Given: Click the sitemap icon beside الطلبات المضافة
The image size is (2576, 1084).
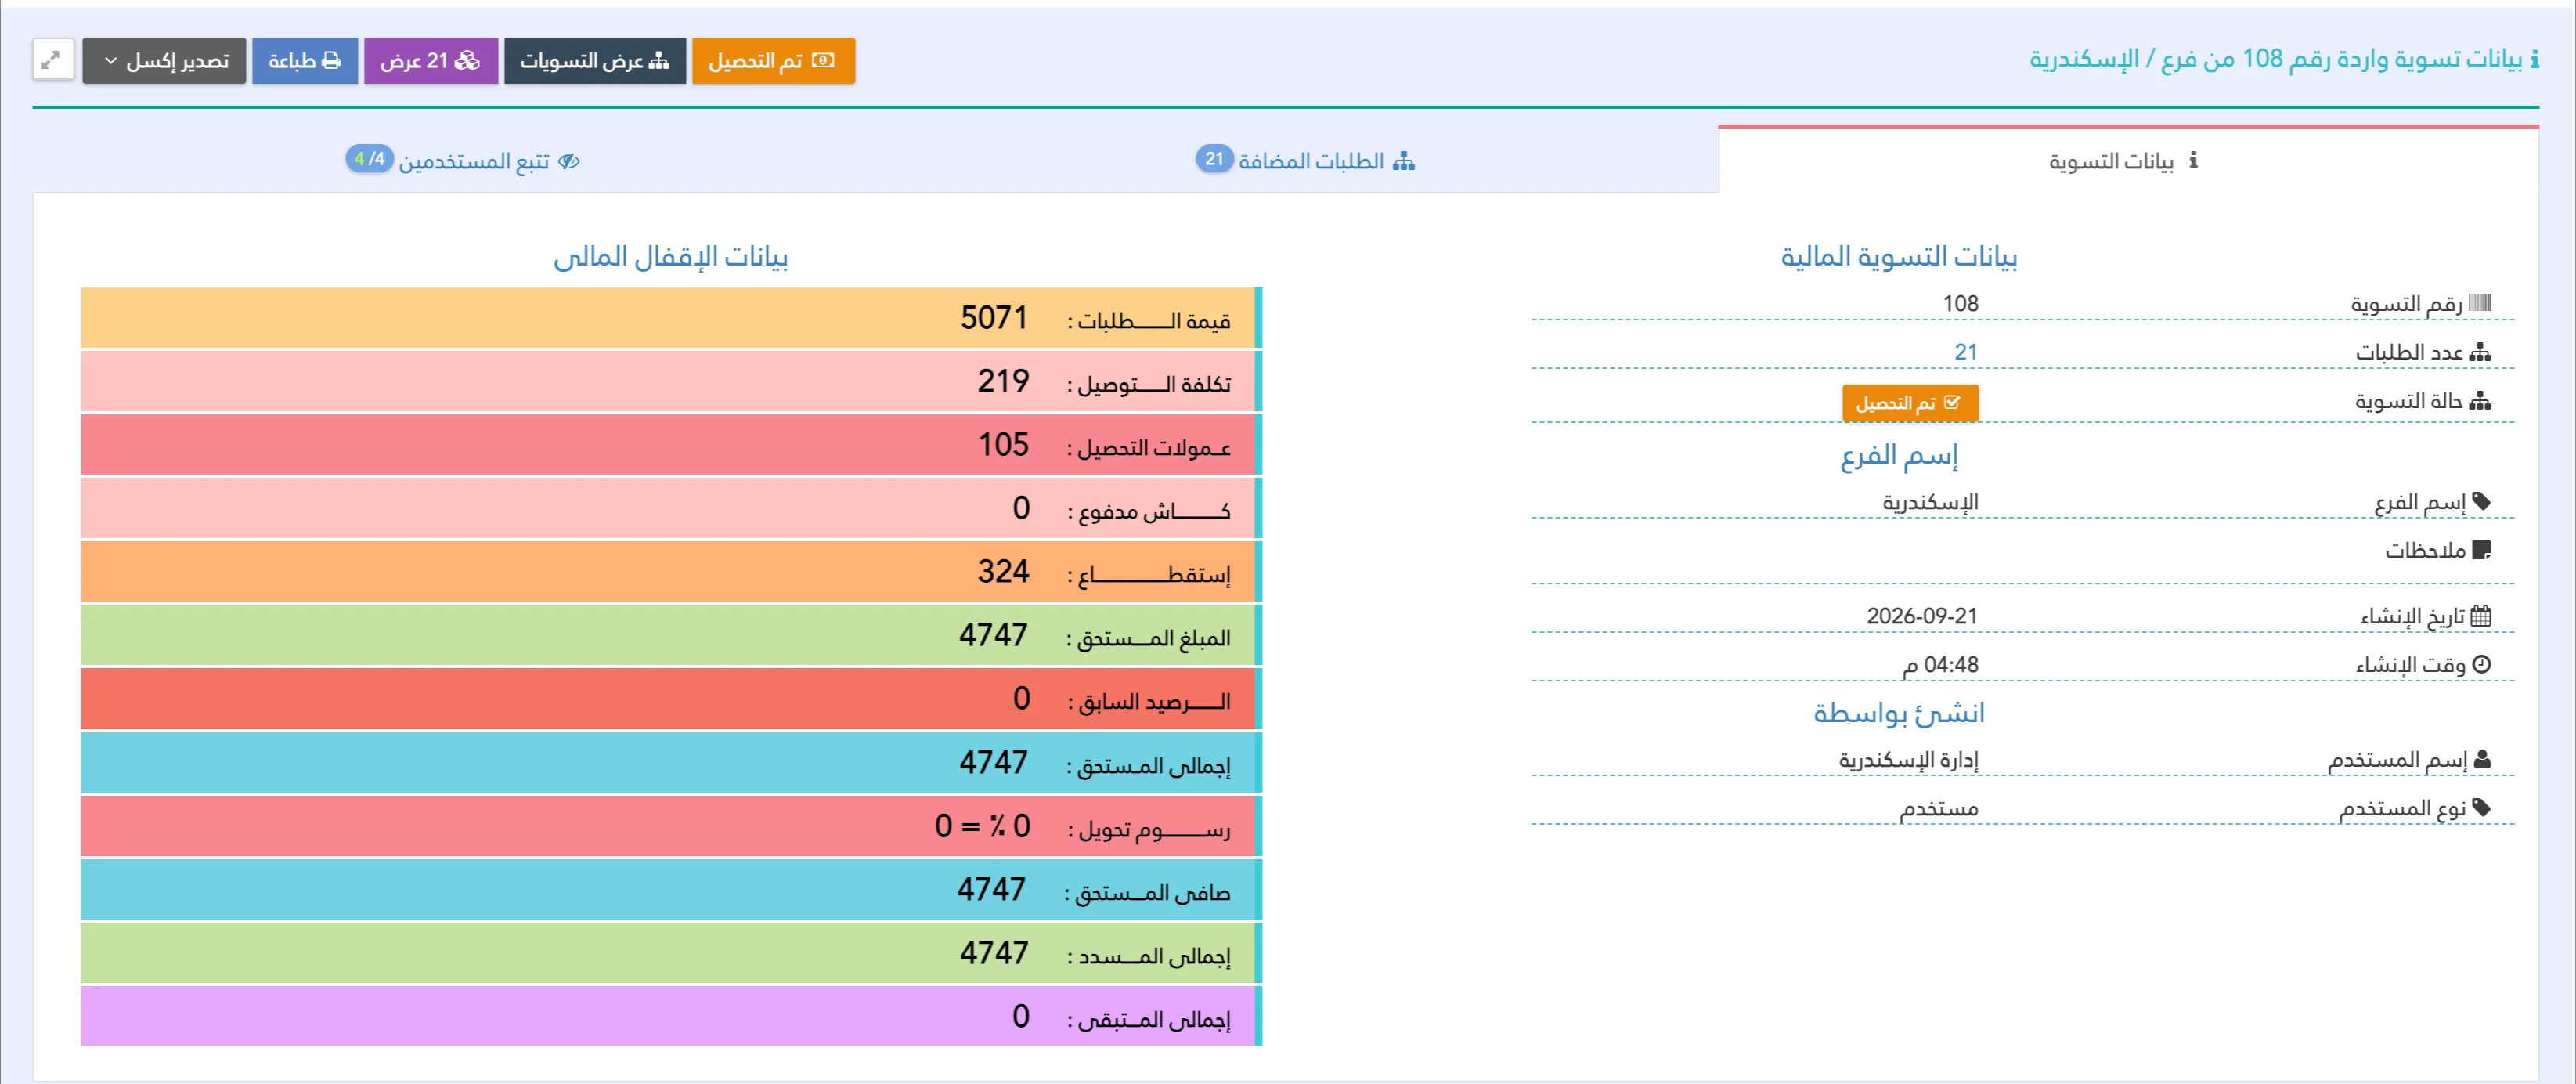Looking at the screenshot, I should pyautogui.click(x=1404, y=161).
